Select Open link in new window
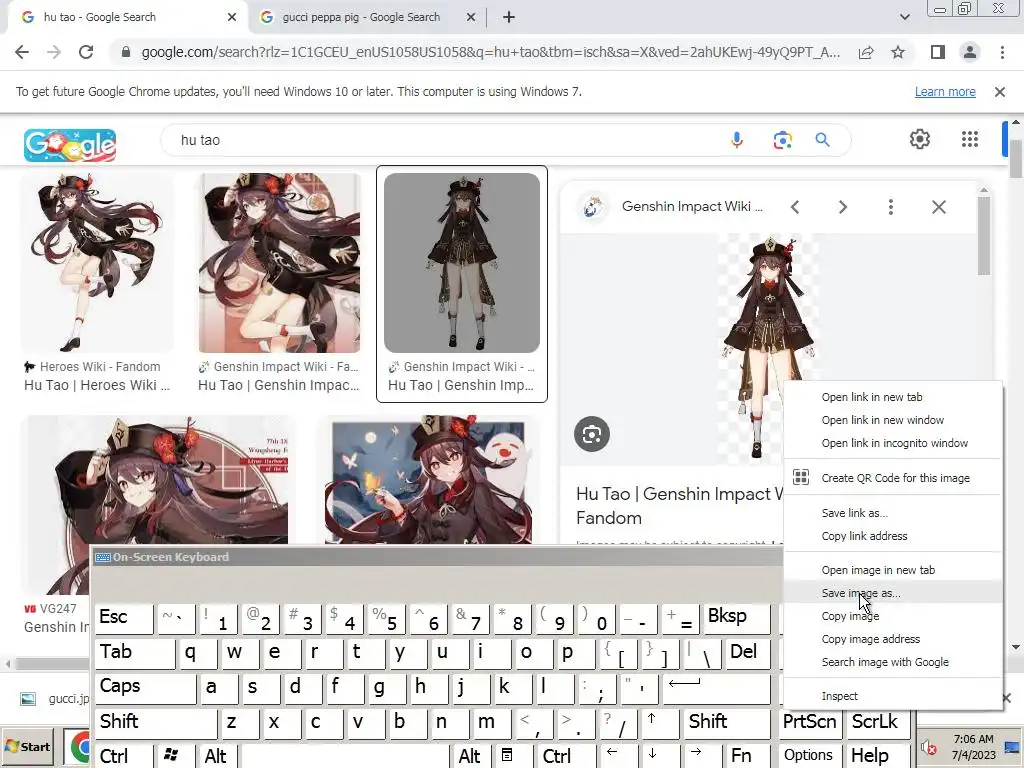1024x768 pixels. coord(882,420)
